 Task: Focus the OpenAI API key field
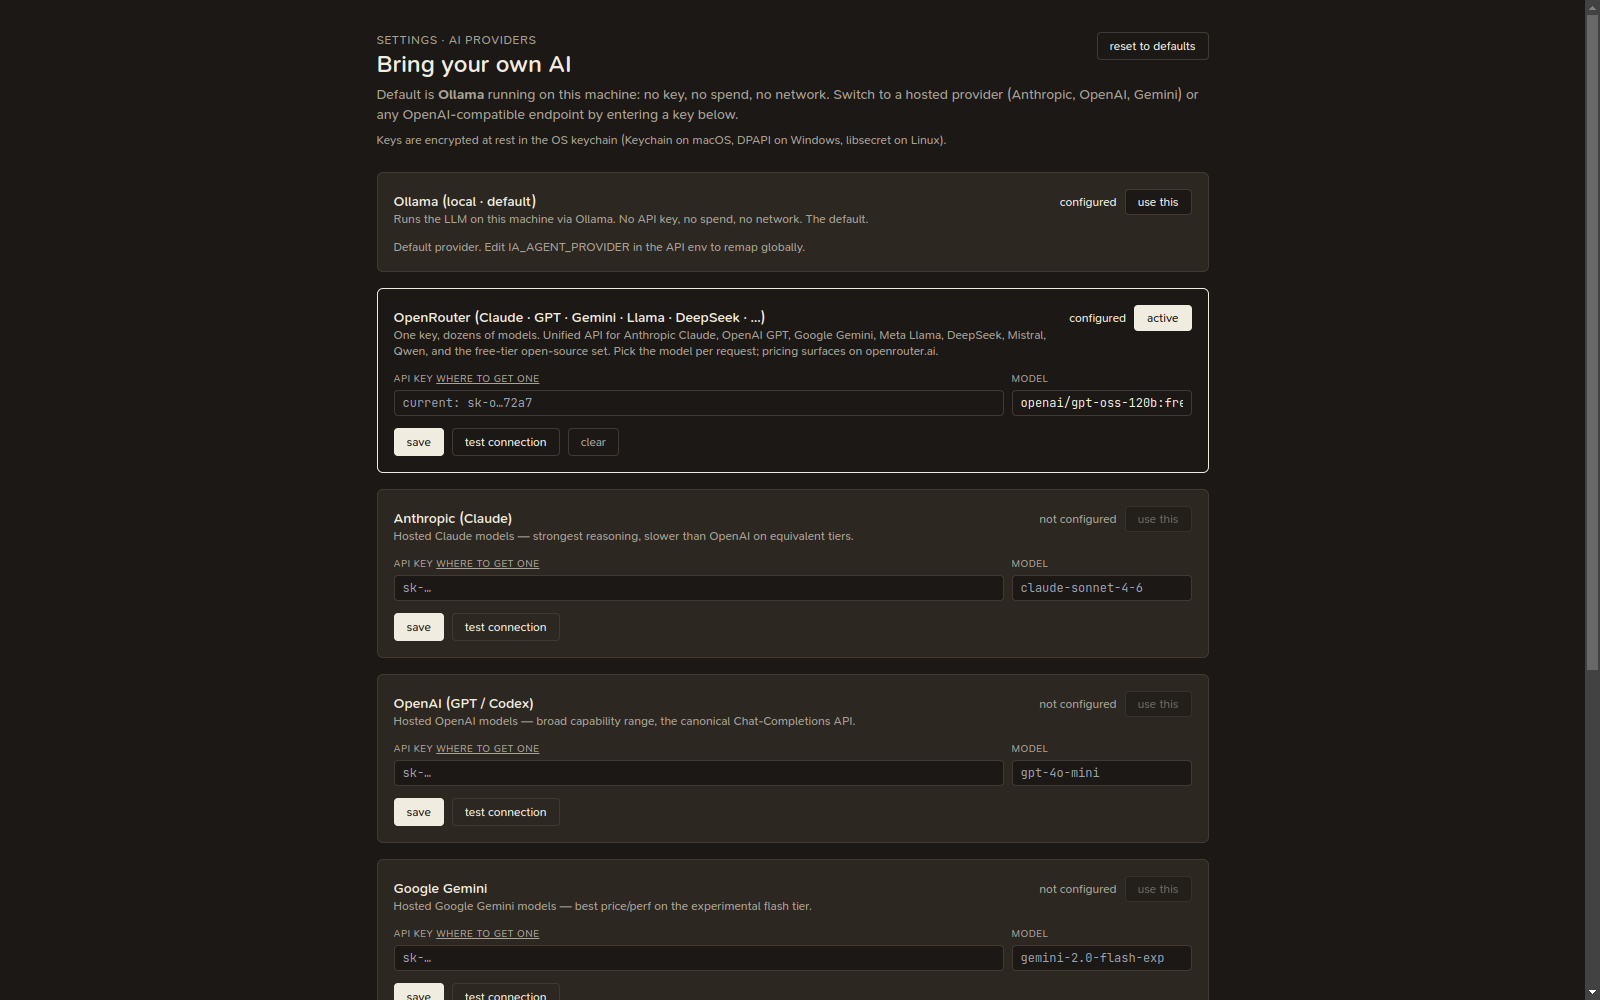click(698, 773)
